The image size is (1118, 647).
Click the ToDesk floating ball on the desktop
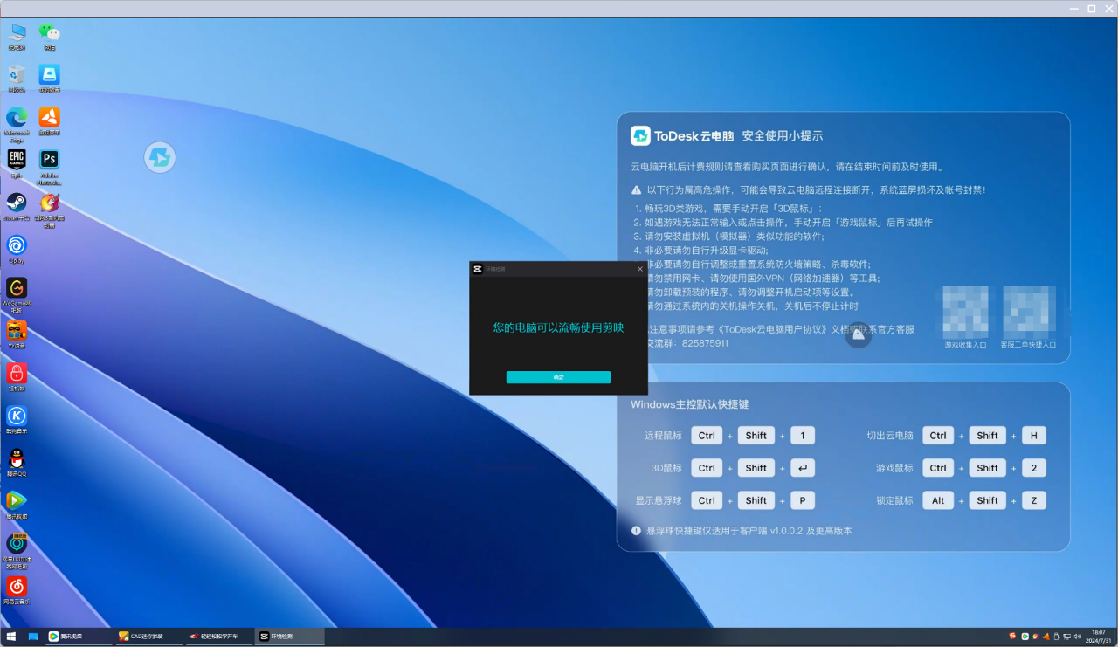point(160,157)
